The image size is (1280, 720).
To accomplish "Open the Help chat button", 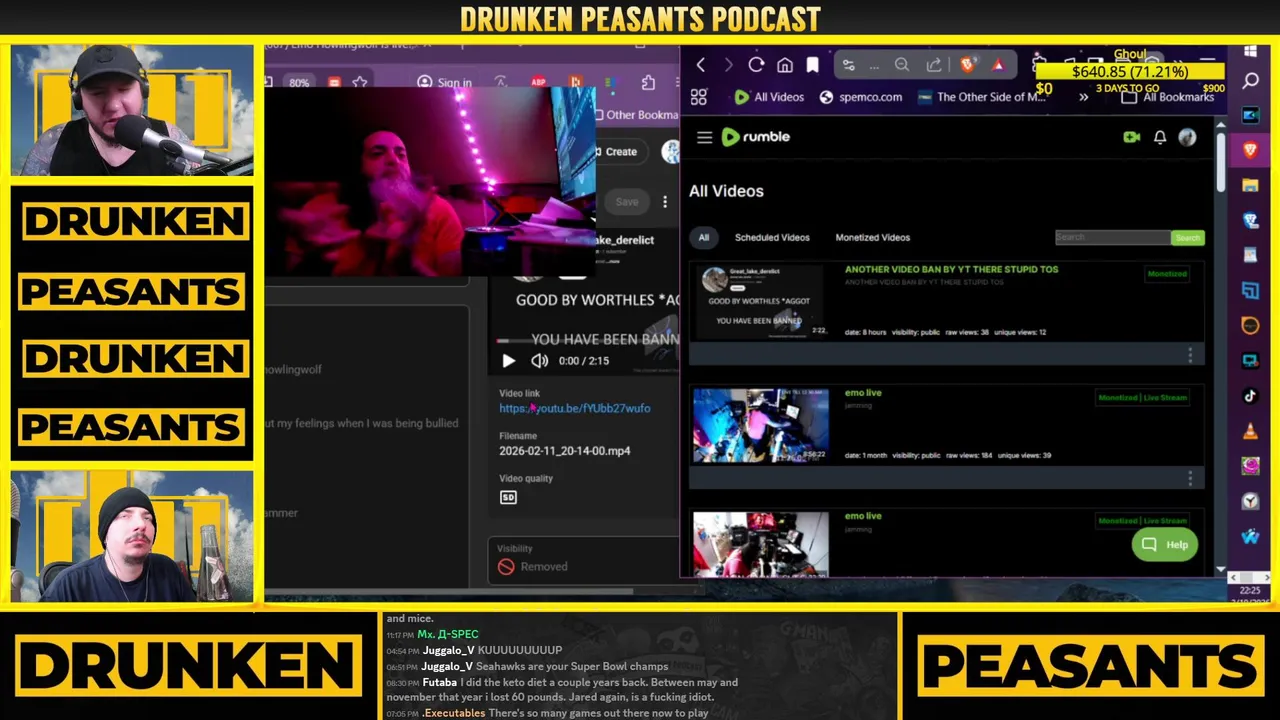I will 1165,545.
